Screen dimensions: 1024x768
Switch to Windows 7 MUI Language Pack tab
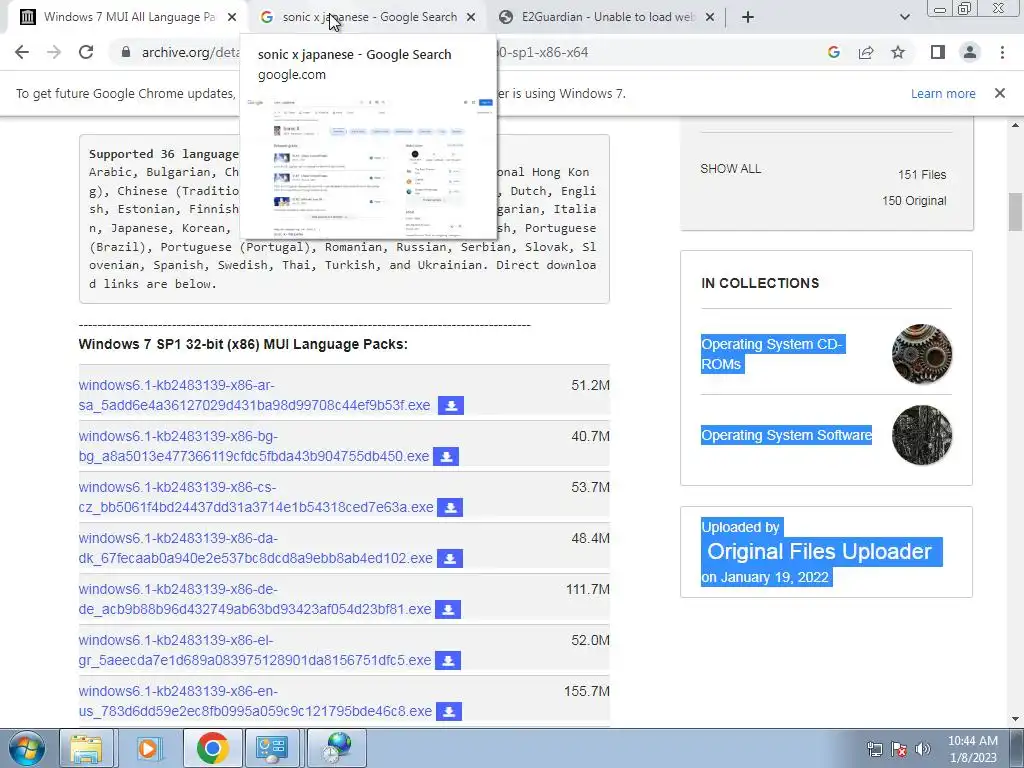(x=129, y=17)
